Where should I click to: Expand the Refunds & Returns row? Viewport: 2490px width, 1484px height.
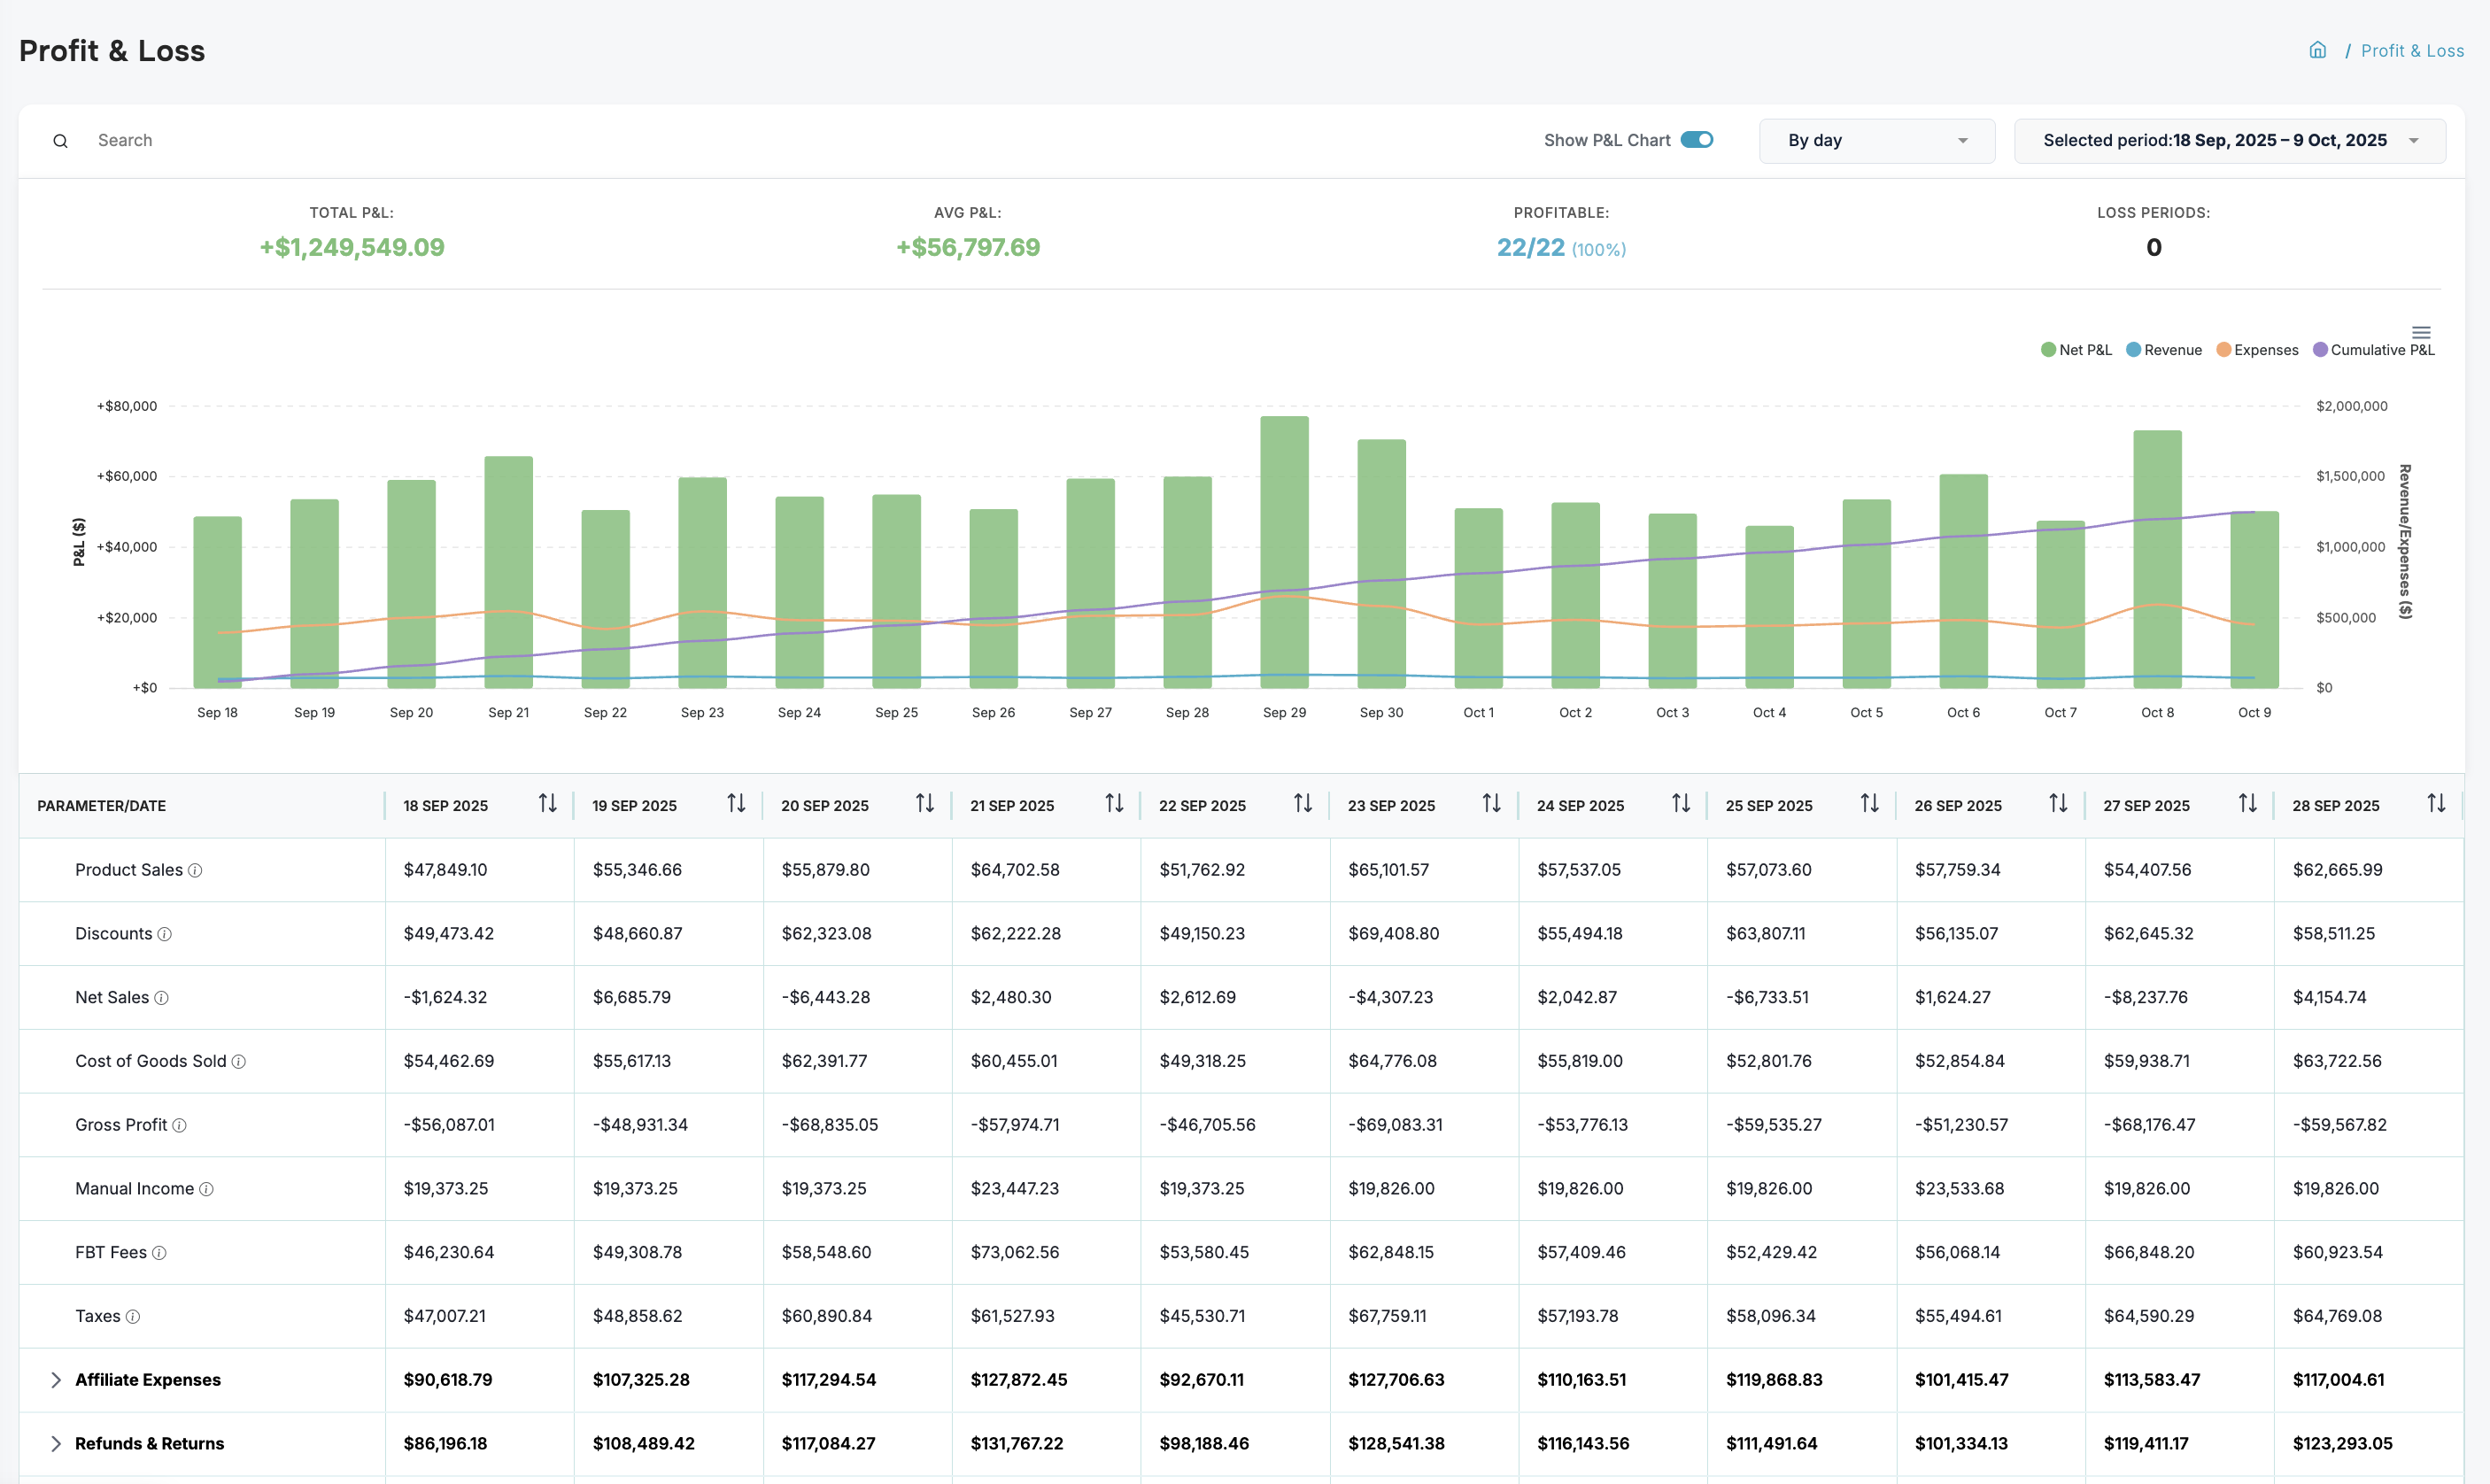(57, 1443)
